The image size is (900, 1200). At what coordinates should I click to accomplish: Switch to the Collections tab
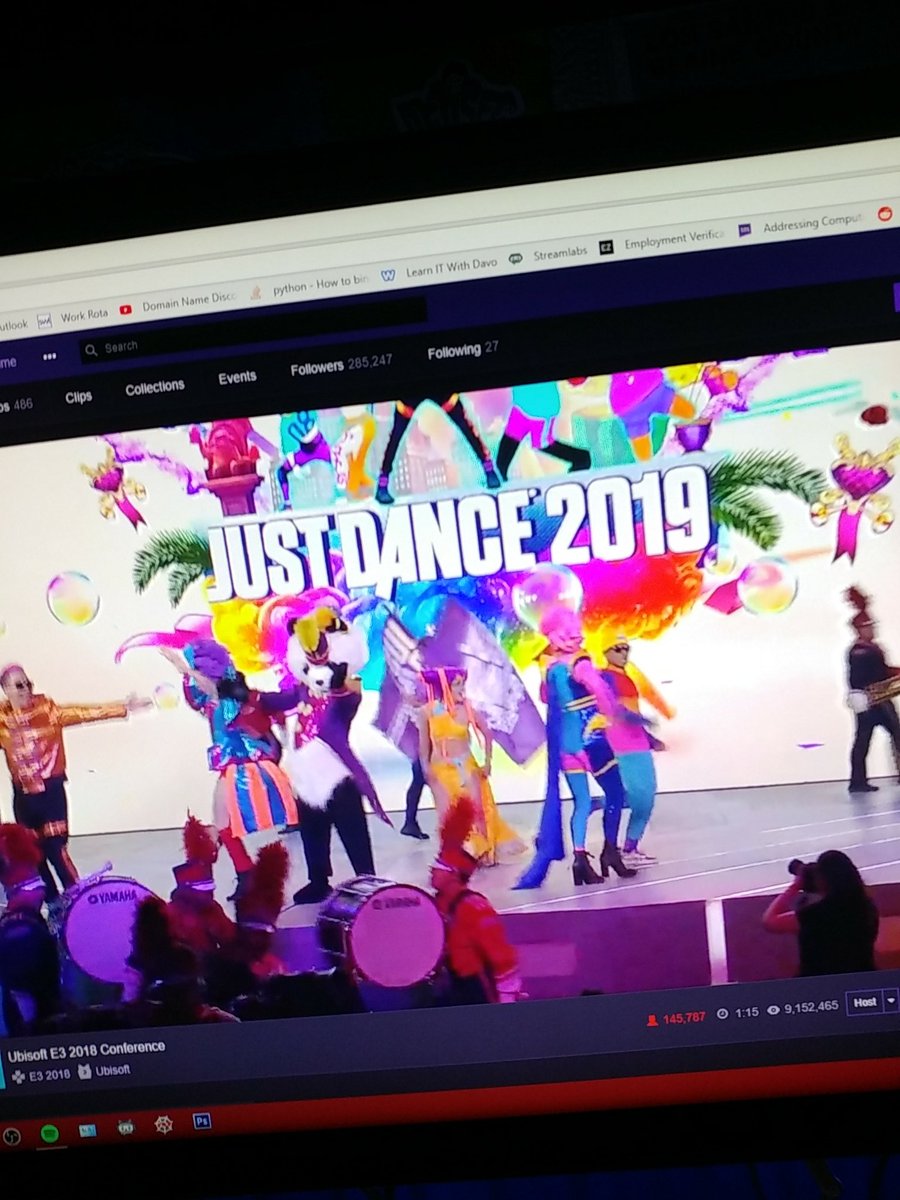(x=155, y=388)
